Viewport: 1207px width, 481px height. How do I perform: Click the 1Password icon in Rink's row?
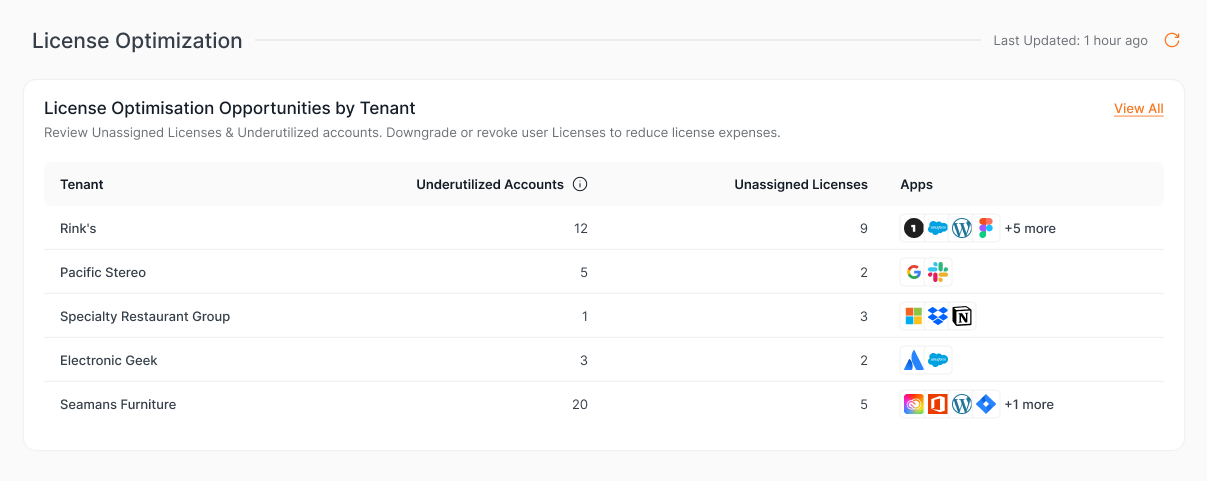pos(913,228)
